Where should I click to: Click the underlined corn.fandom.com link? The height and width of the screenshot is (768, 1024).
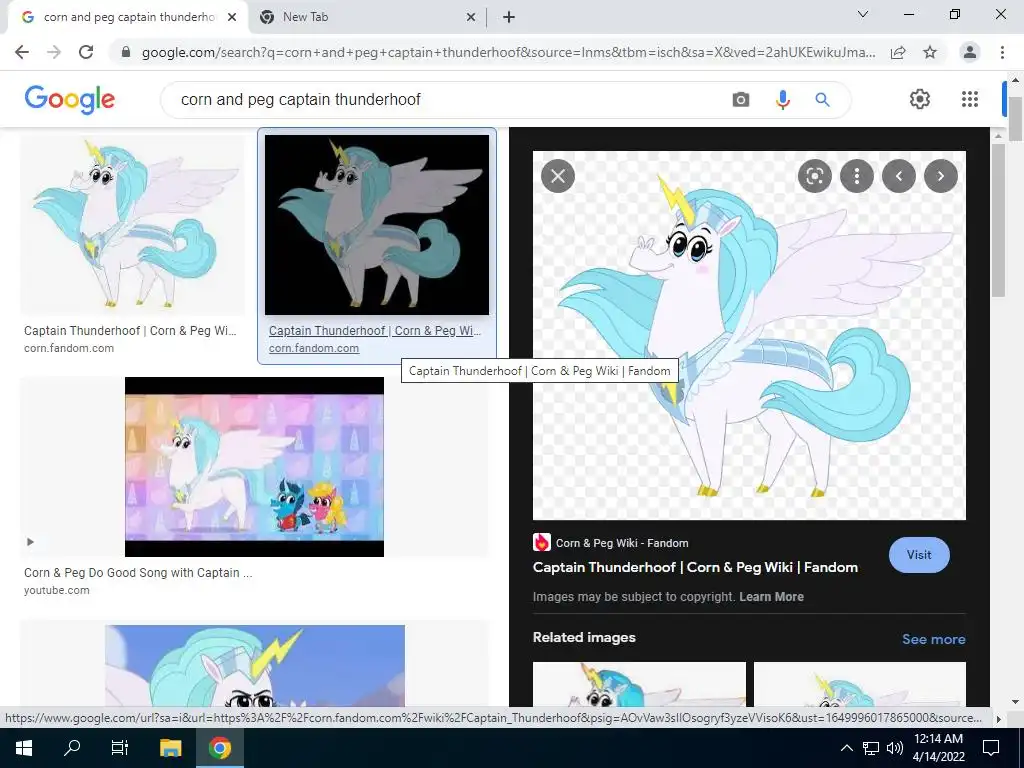[x=313, y=348]
